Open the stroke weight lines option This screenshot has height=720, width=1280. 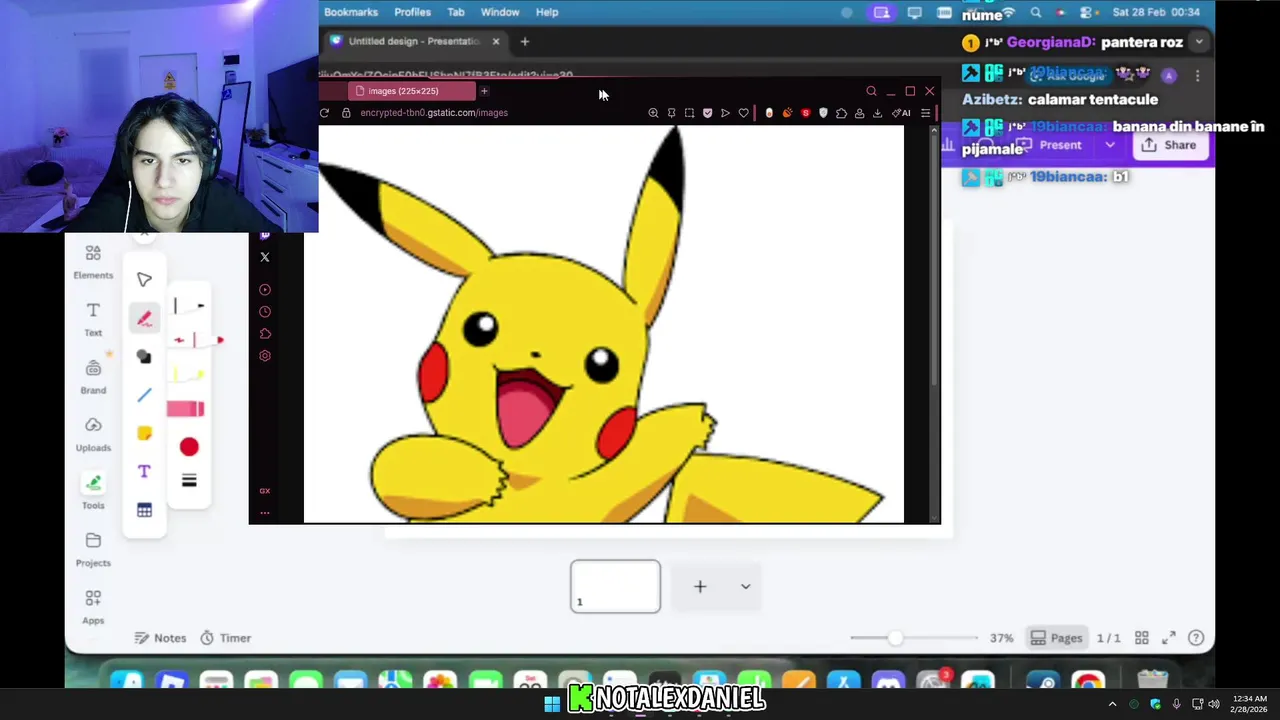(x=189, y=481)
